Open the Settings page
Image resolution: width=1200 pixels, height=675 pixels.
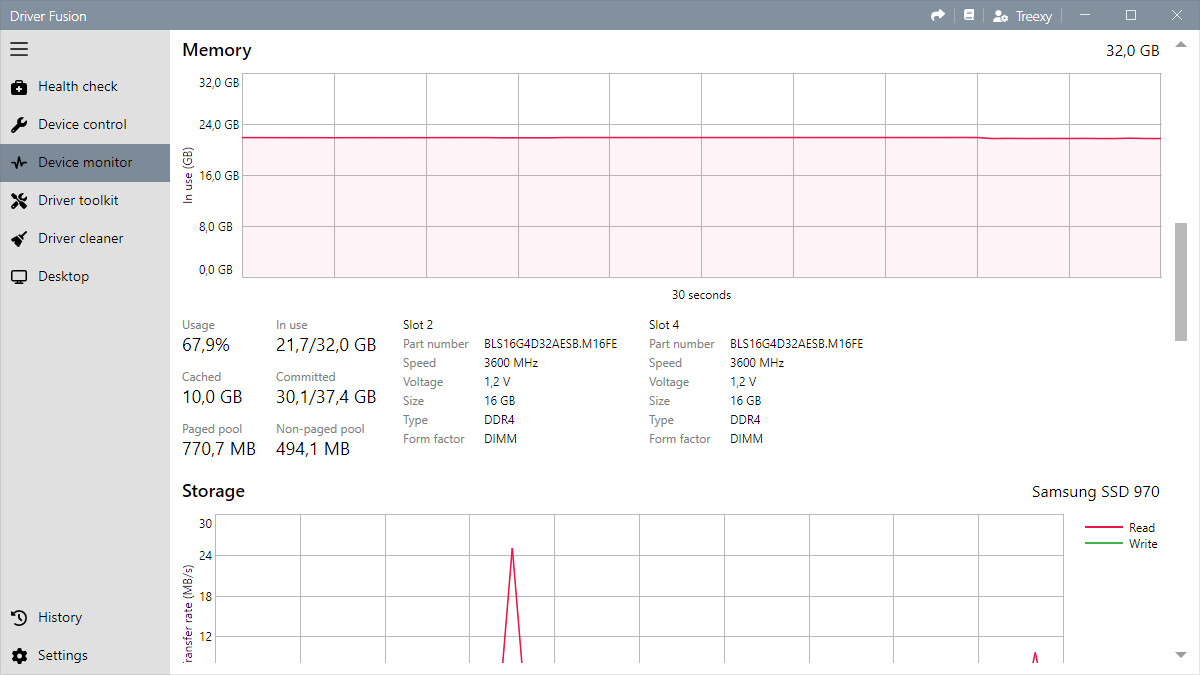click(85, 656)
